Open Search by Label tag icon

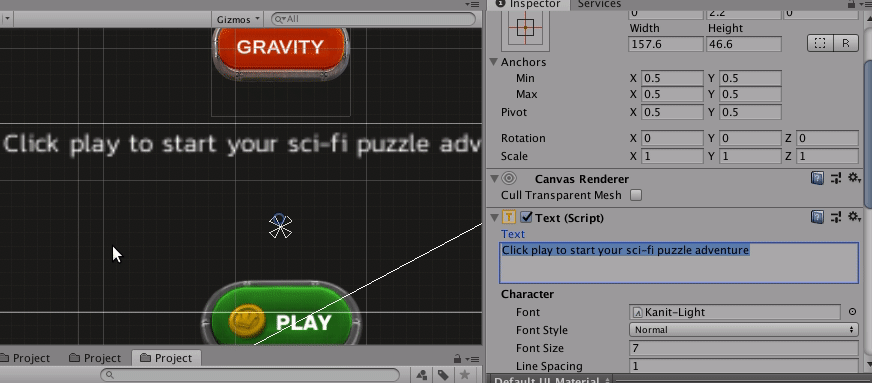coord(443,375)
